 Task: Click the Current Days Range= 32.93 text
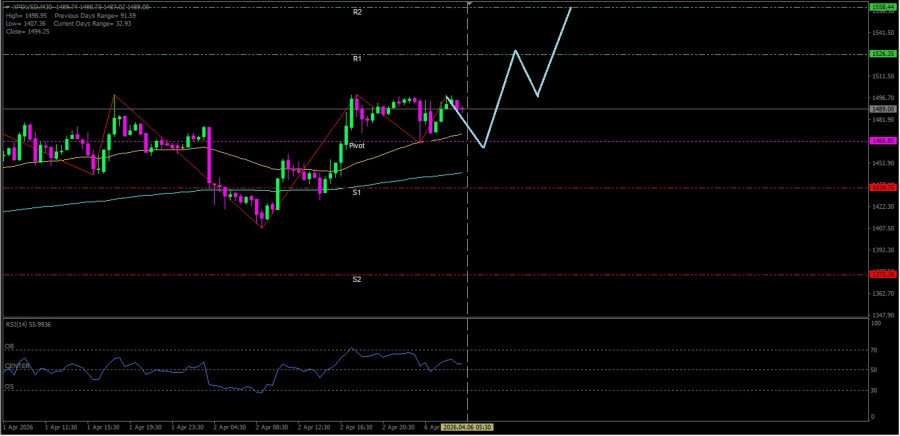(x=92, y=24)
